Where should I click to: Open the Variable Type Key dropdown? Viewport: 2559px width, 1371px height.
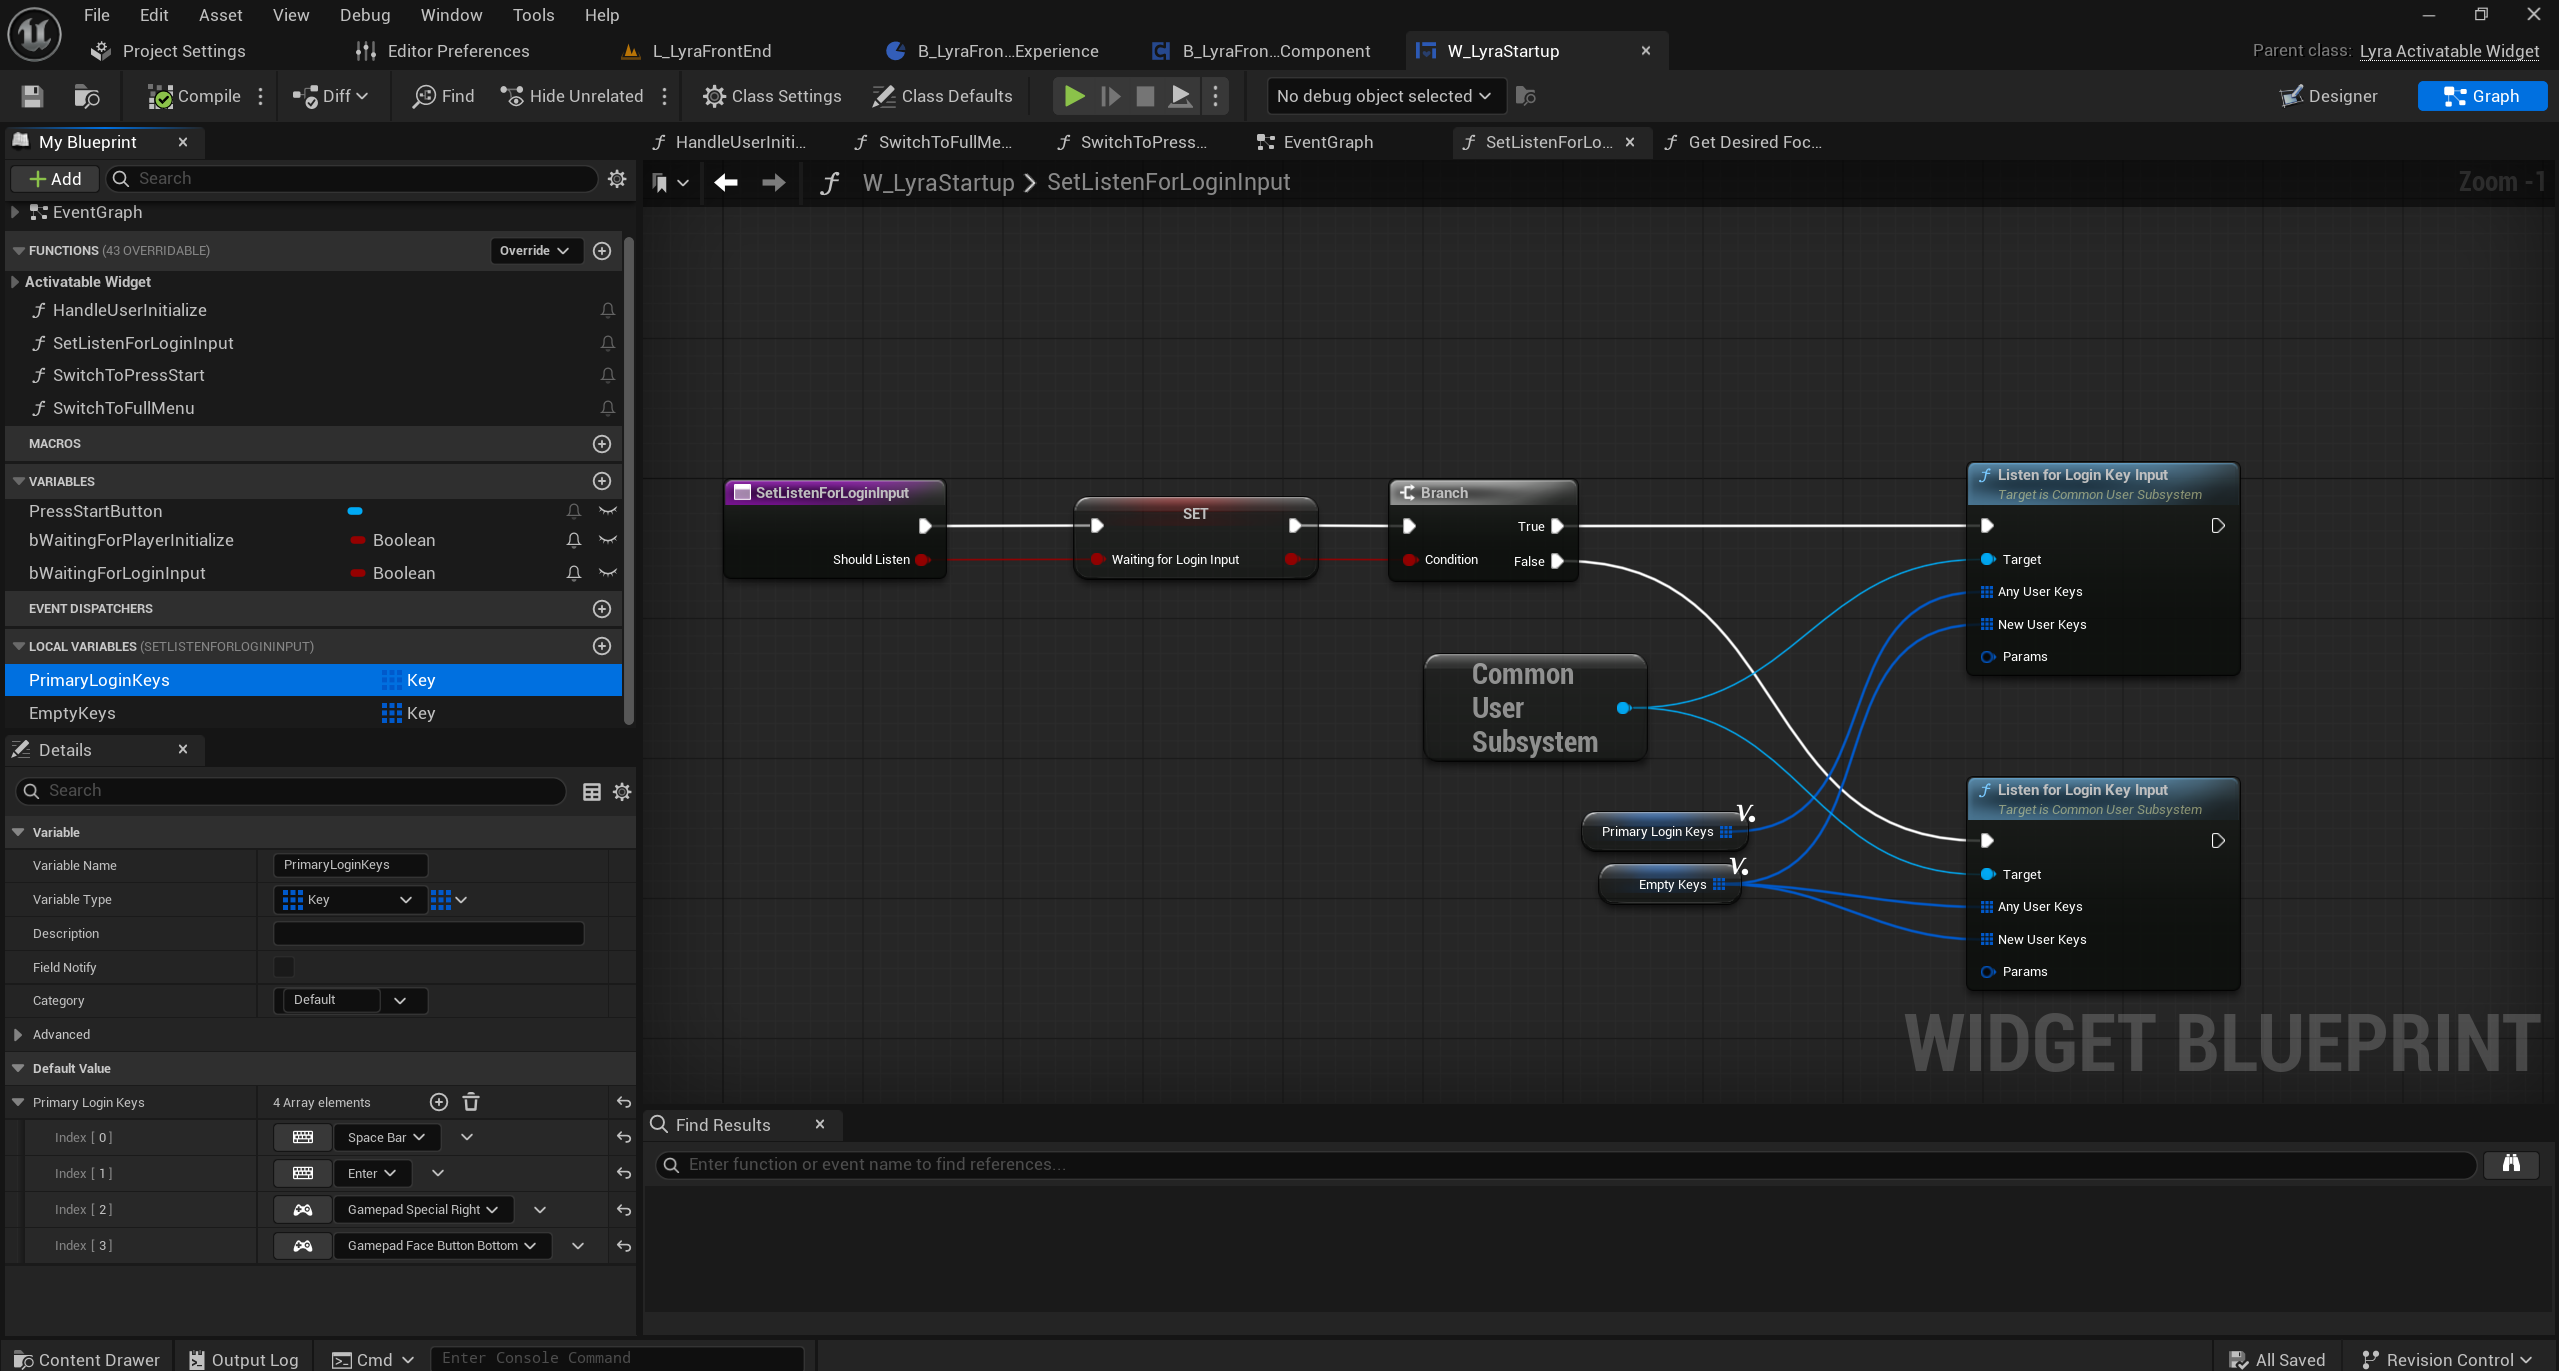pyautogui.click(x=348, y=900)
